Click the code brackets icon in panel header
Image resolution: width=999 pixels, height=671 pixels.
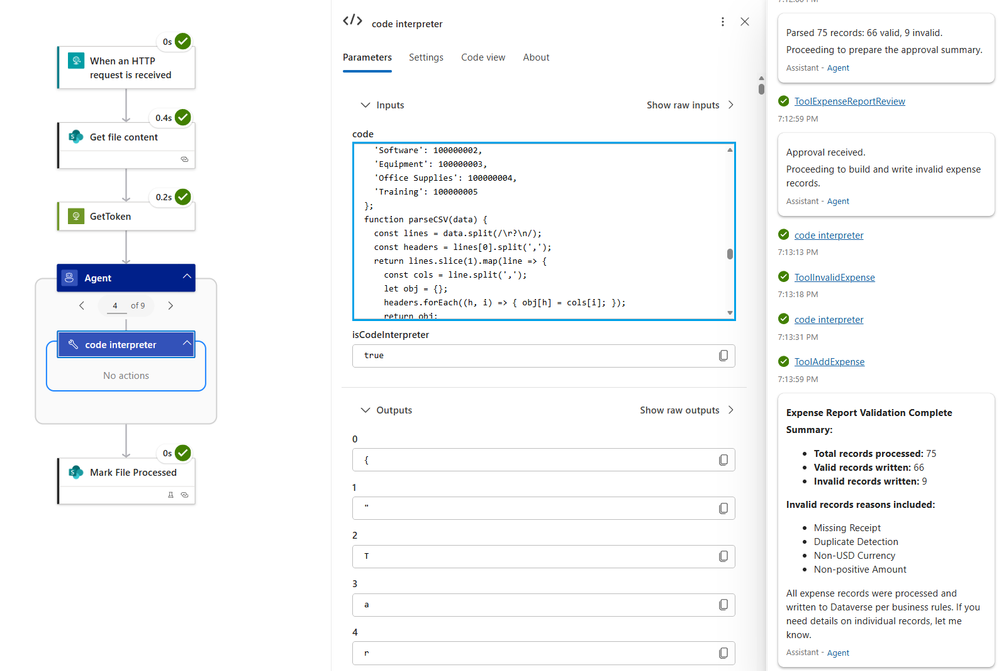coord(352,21)
